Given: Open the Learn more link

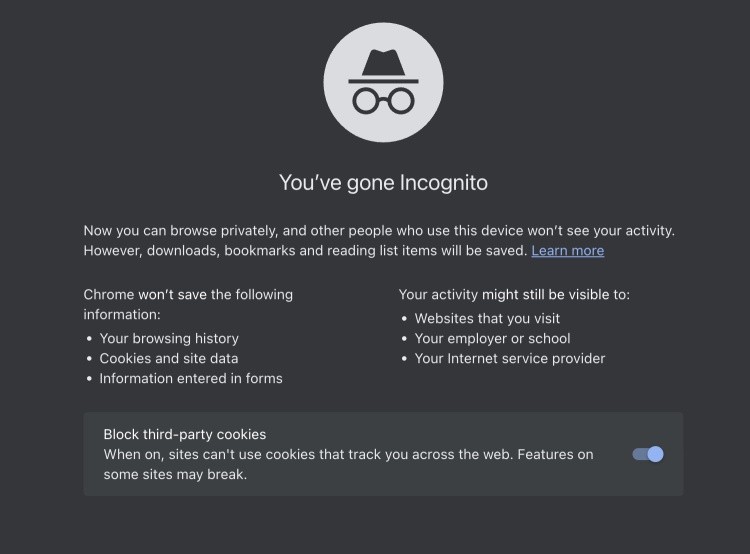Looking at the screenshot, I should pos(568,251).
